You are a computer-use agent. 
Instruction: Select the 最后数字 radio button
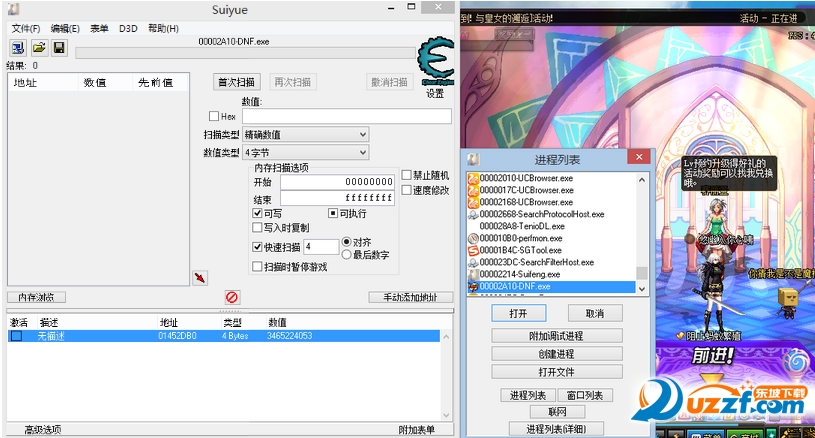pyautogui.click(x=347, y=255)
